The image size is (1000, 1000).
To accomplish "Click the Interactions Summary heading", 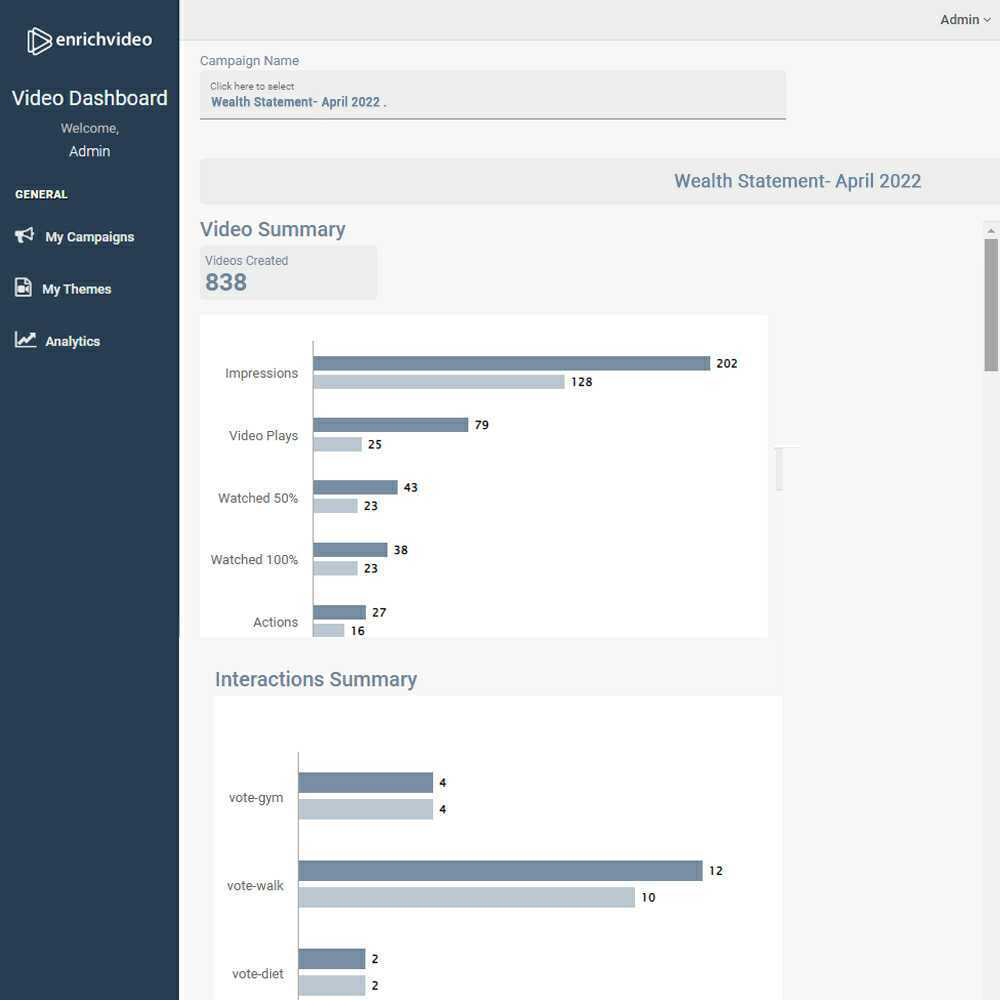I will click(316, 679).
